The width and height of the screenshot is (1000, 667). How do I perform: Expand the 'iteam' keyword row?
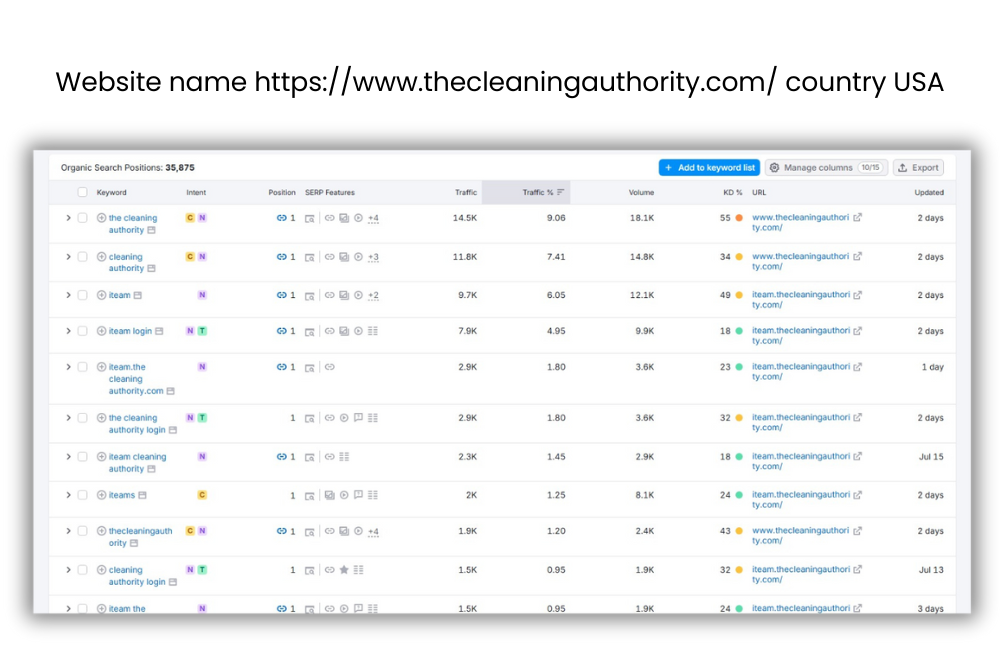click(x=68, y=295)
